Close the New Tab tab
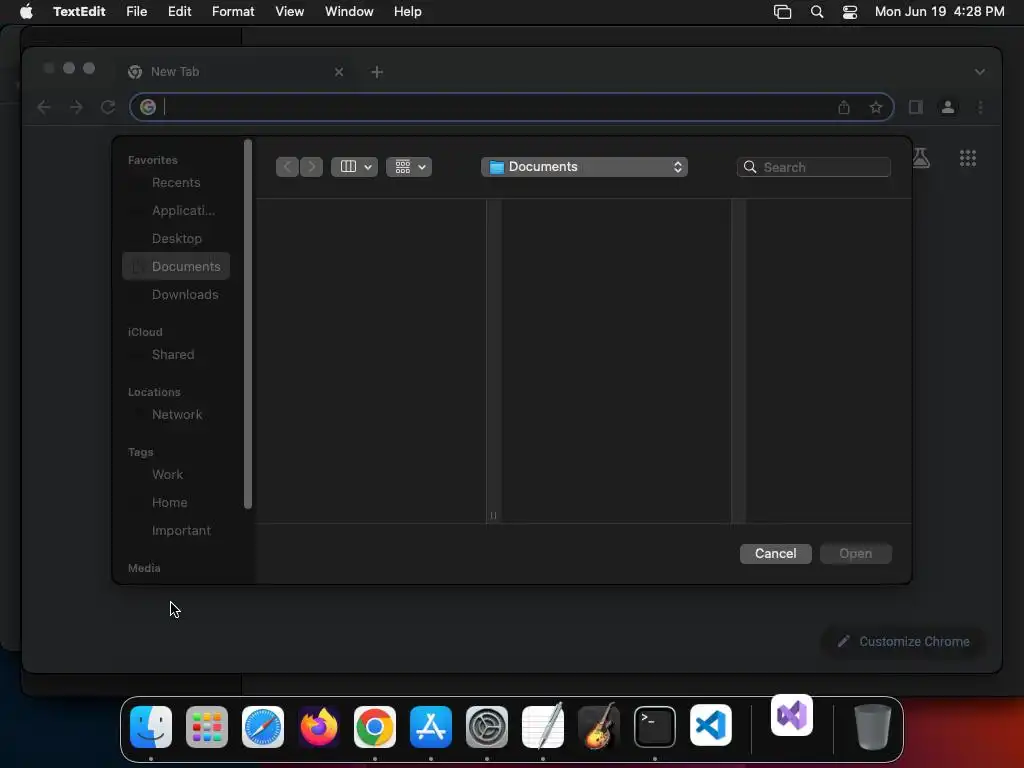Screen dimensions: 1024x768 tap(339, 72)
